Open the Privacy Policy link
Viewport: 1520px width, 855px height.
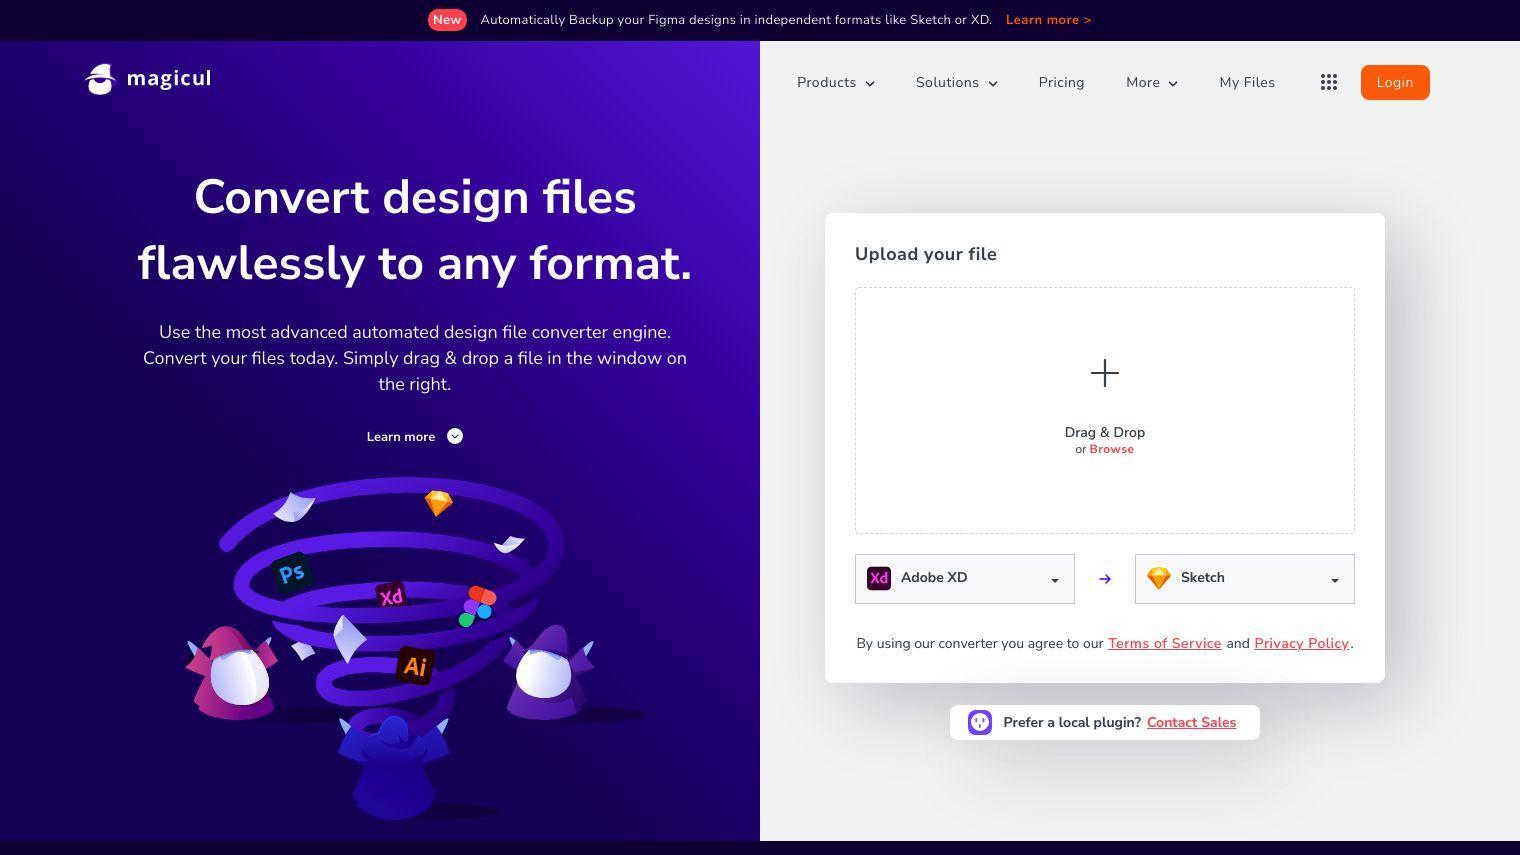[x=1301, y=644]
